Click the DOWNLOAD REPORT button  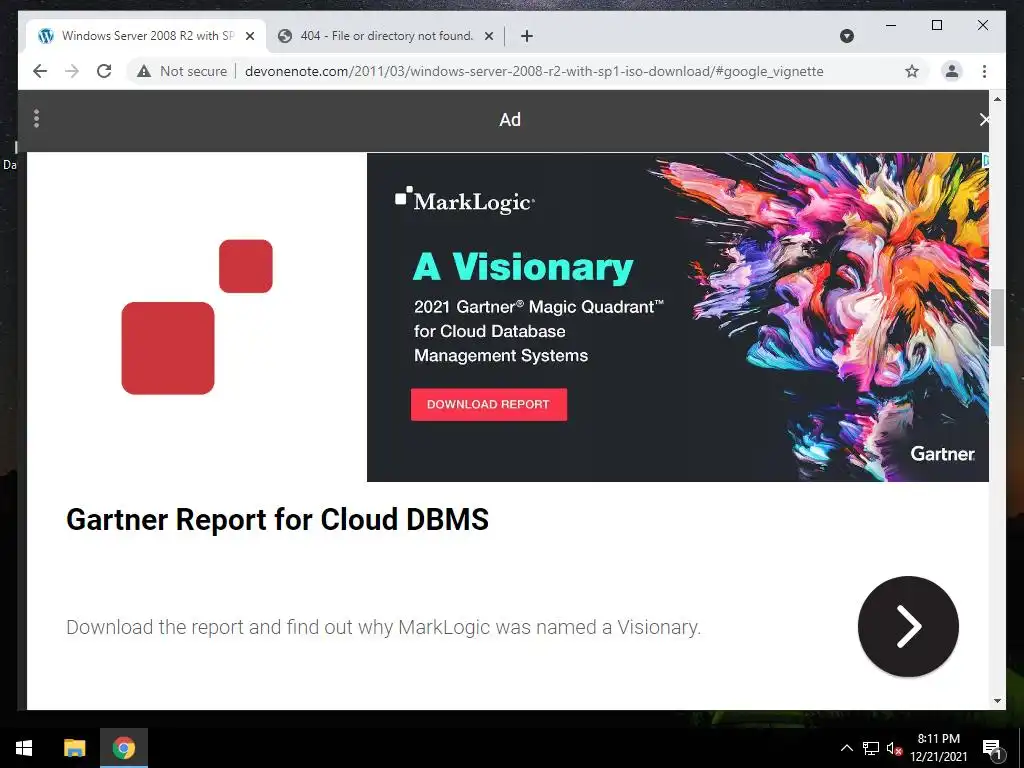488,404
